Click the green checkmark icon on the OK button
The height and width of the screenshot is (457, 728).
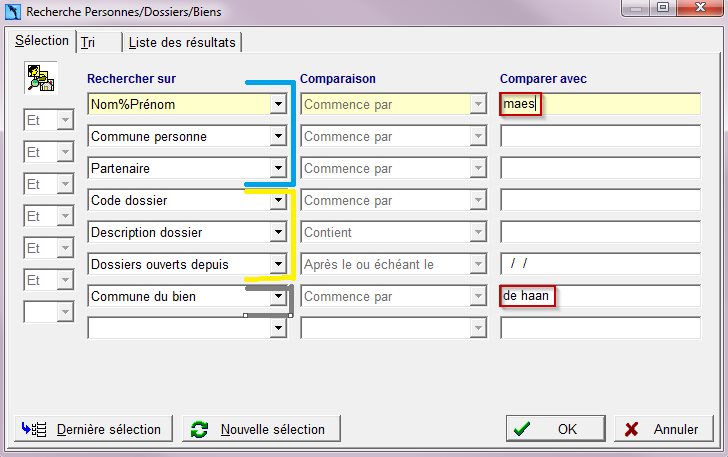click(522, 429)
